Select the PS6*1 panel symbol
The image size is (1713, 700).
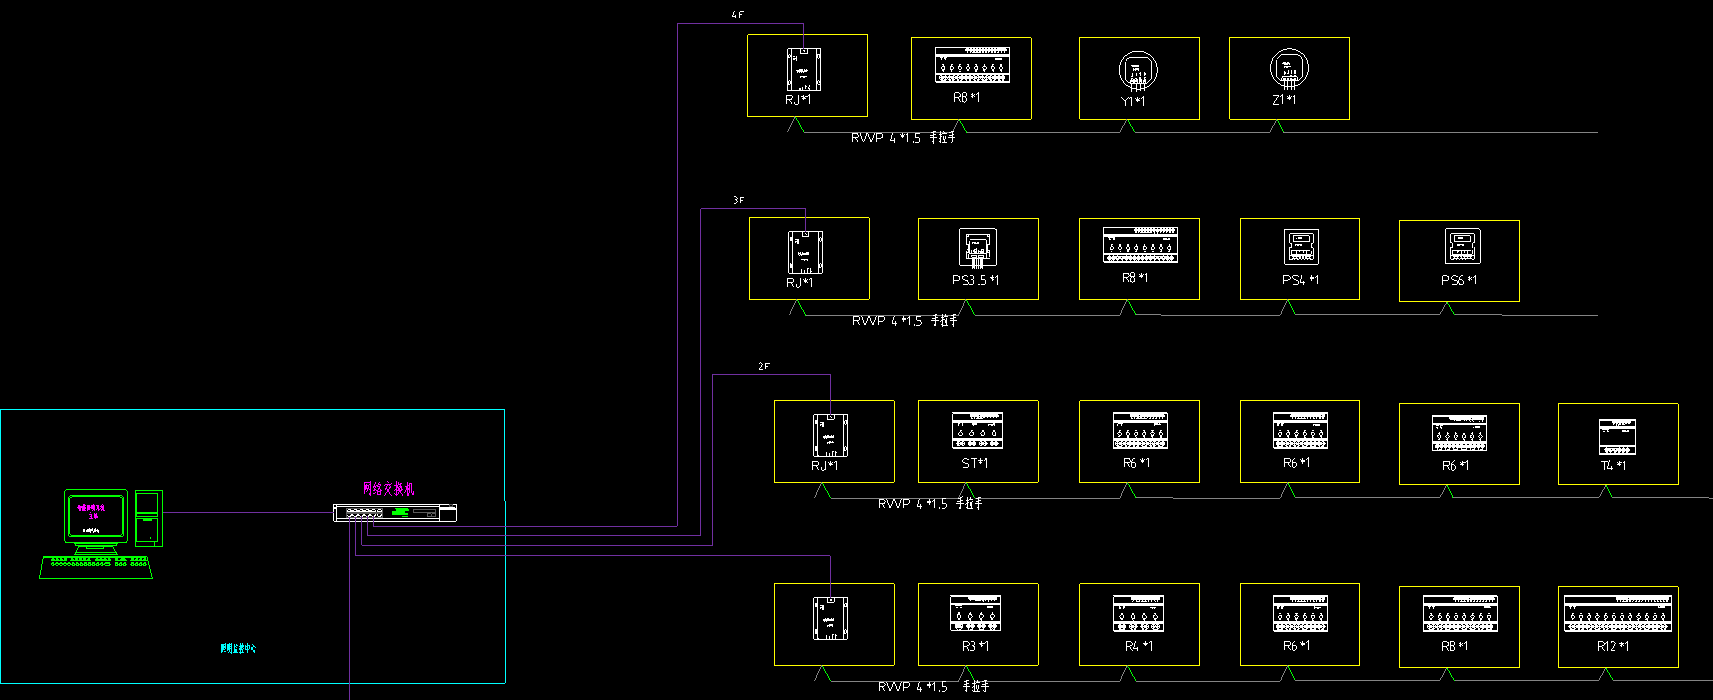(x=1461, y=246)
